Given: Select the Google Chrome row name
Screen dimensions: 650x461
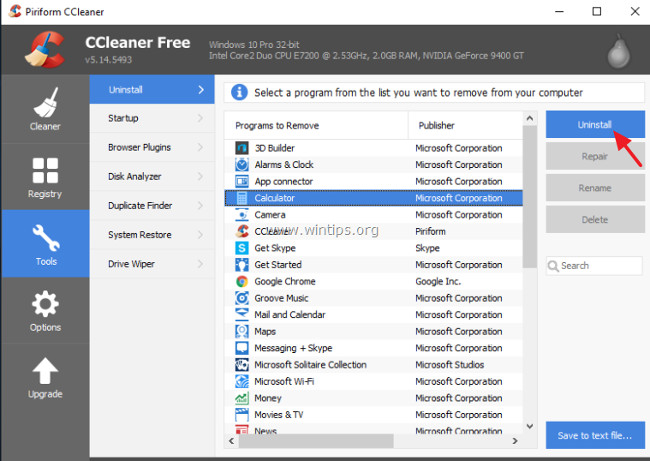Looking at the screenshot, I should (285, 281).
